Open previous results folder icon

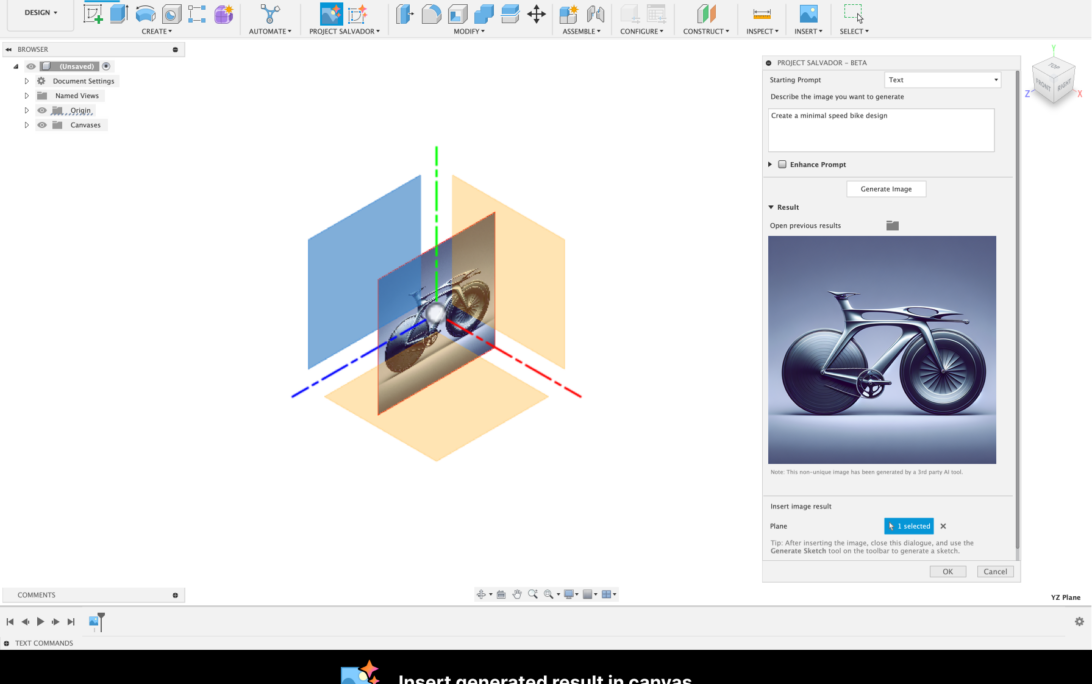(x=892, y=226)
